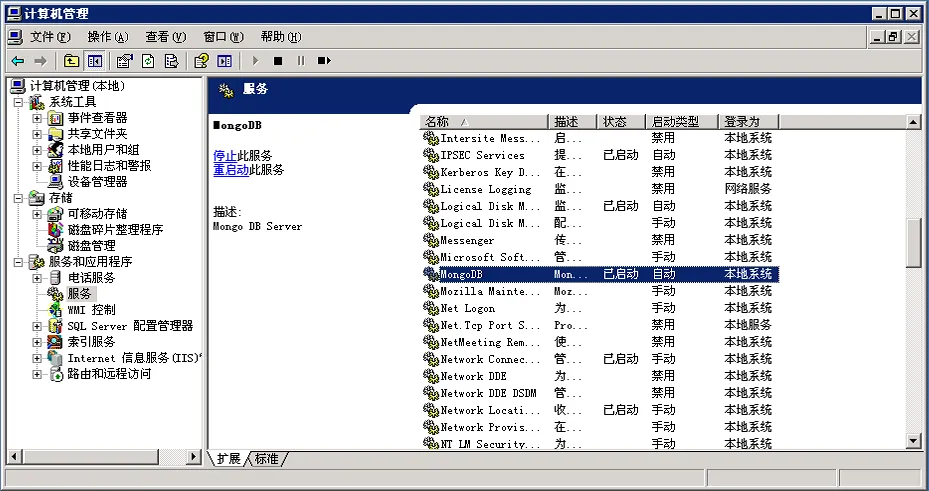The width and height of the screenshot is (929, 491).
Task: Pause the service with the pause icon
Action: pos(301,60)
